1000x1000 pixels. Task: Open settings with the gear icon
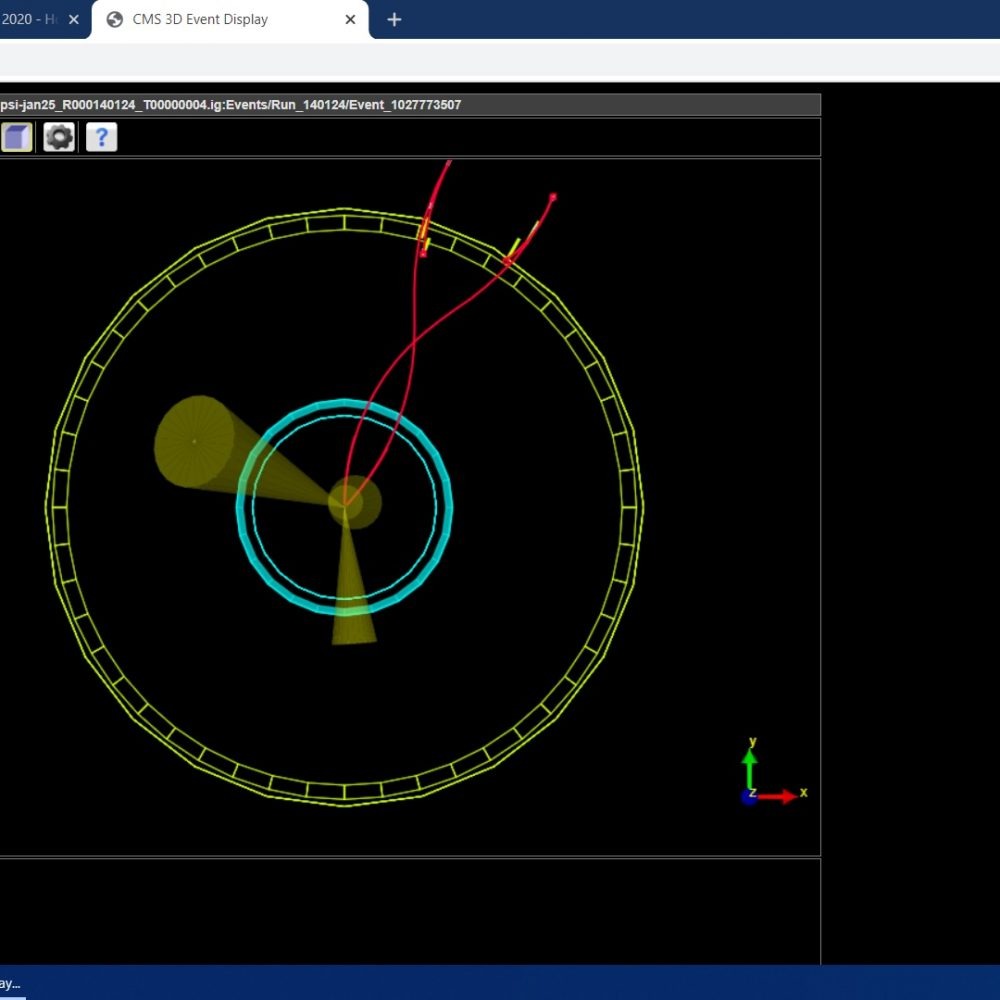point(59,137)
